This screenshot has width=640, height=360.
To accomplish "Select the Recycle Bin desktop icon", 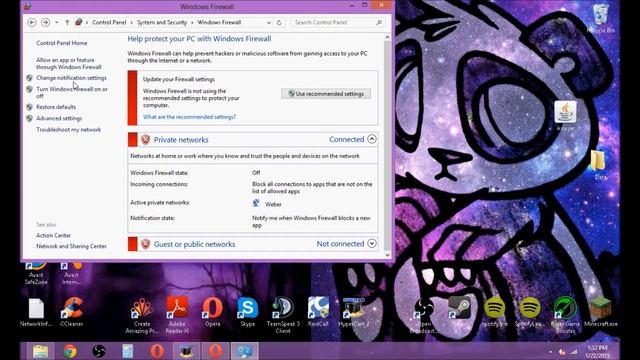I will point(600,18).
